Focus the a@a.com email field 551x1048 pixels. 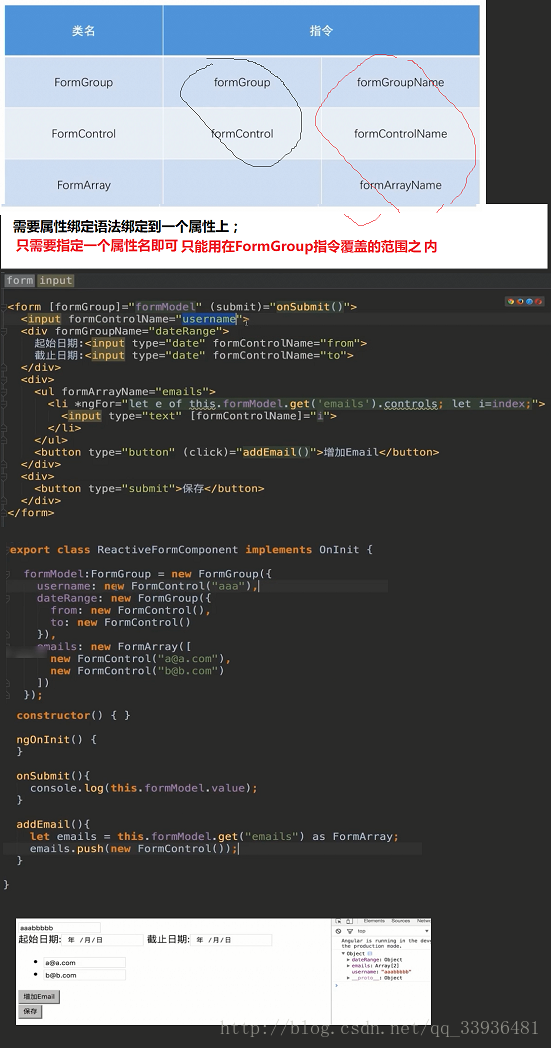coord(84,962)
